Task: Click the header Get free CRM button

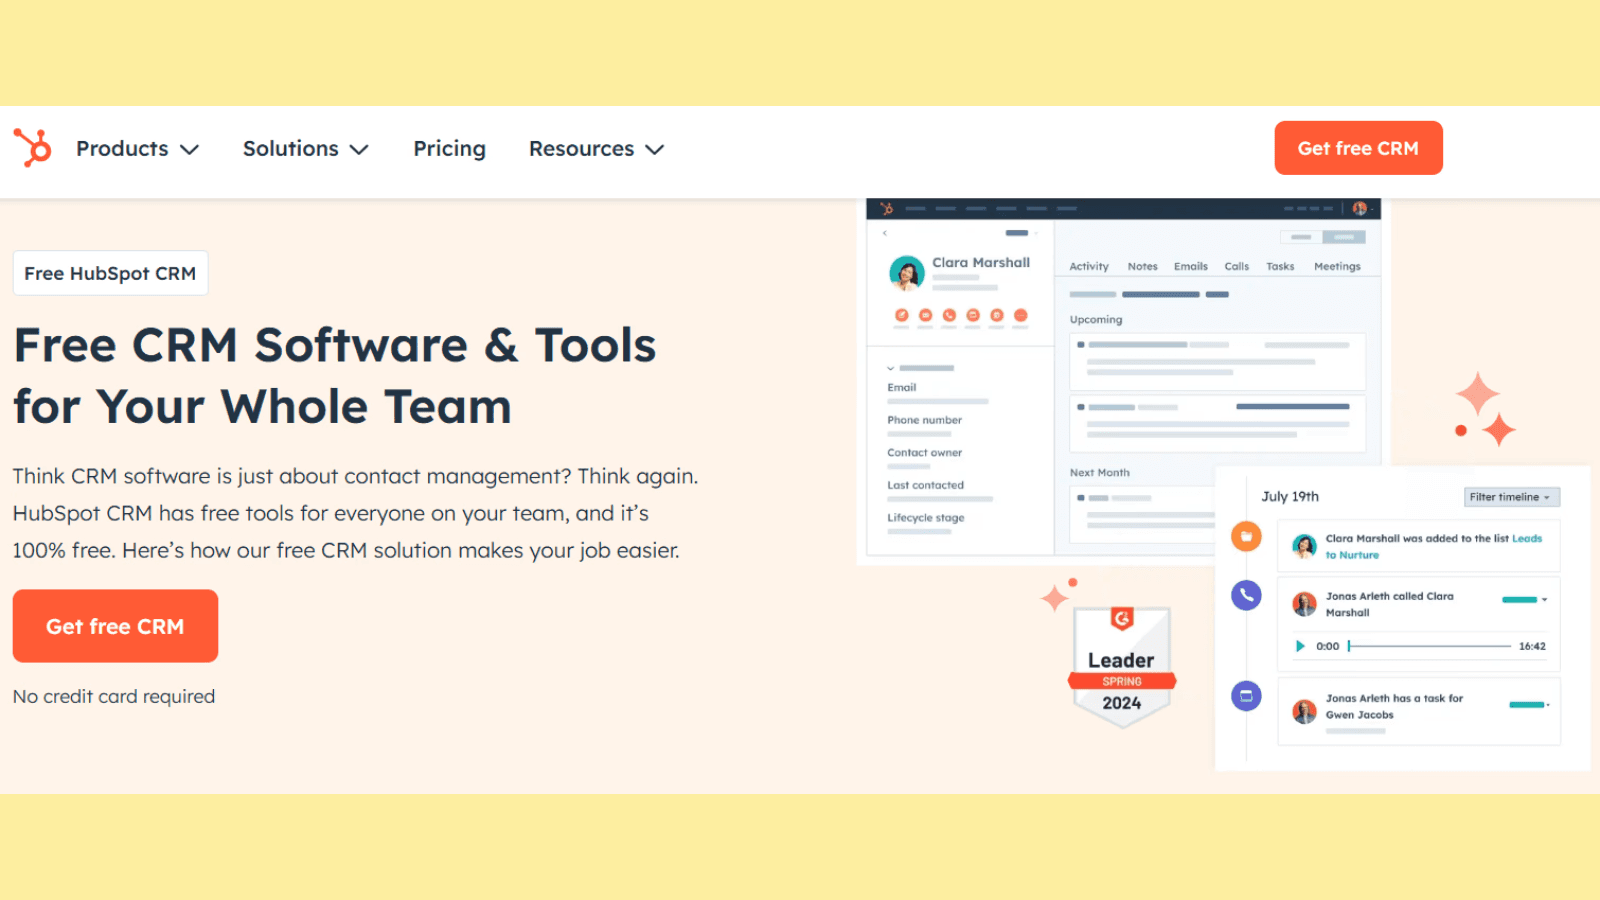Action: click(x=1358, y=148)
